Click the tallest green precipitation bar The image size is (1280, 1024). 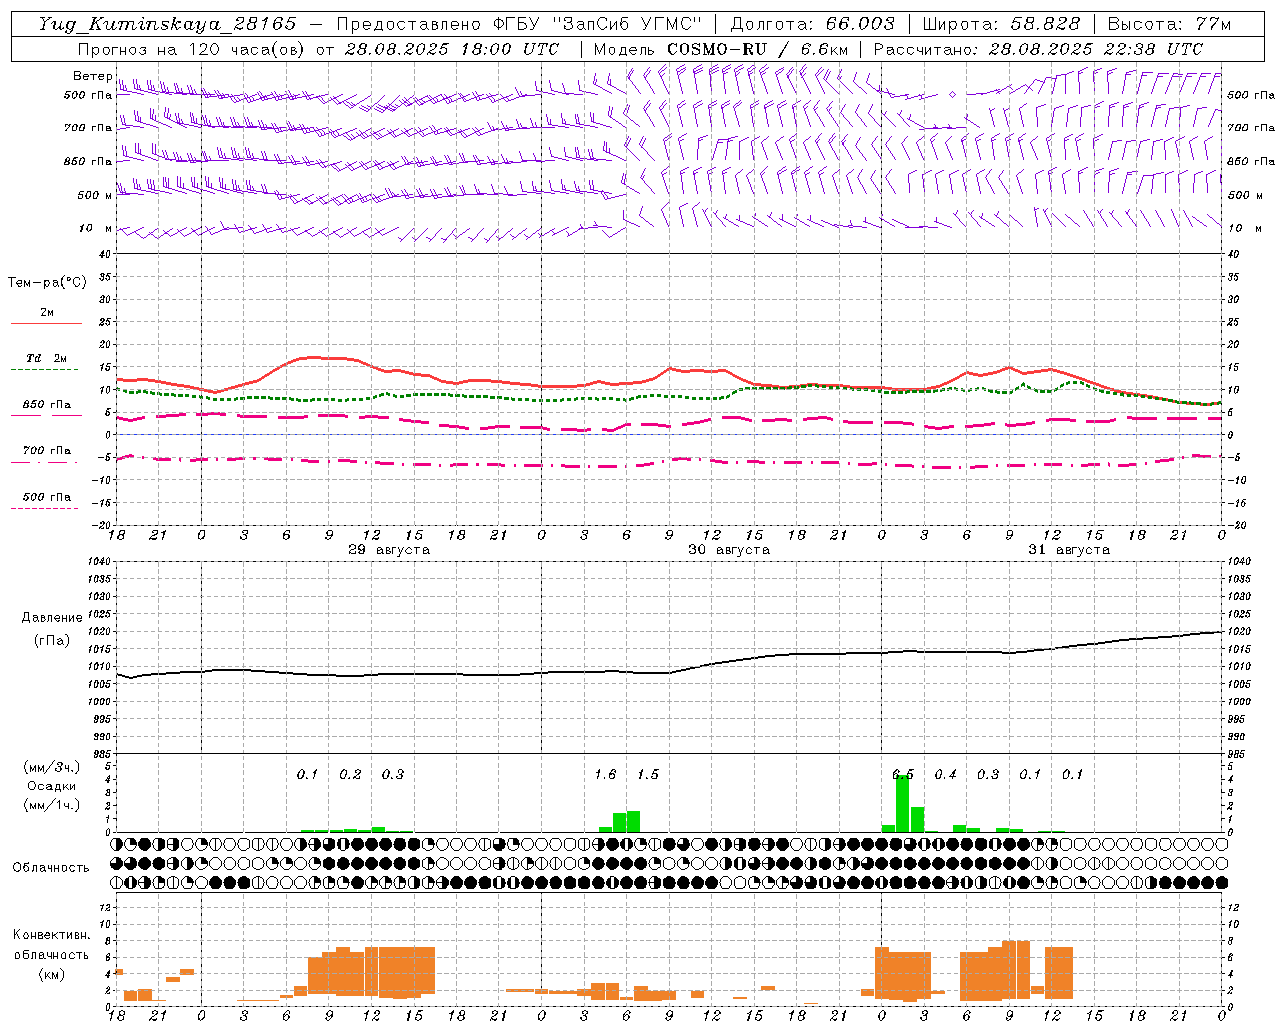(903, 804)
